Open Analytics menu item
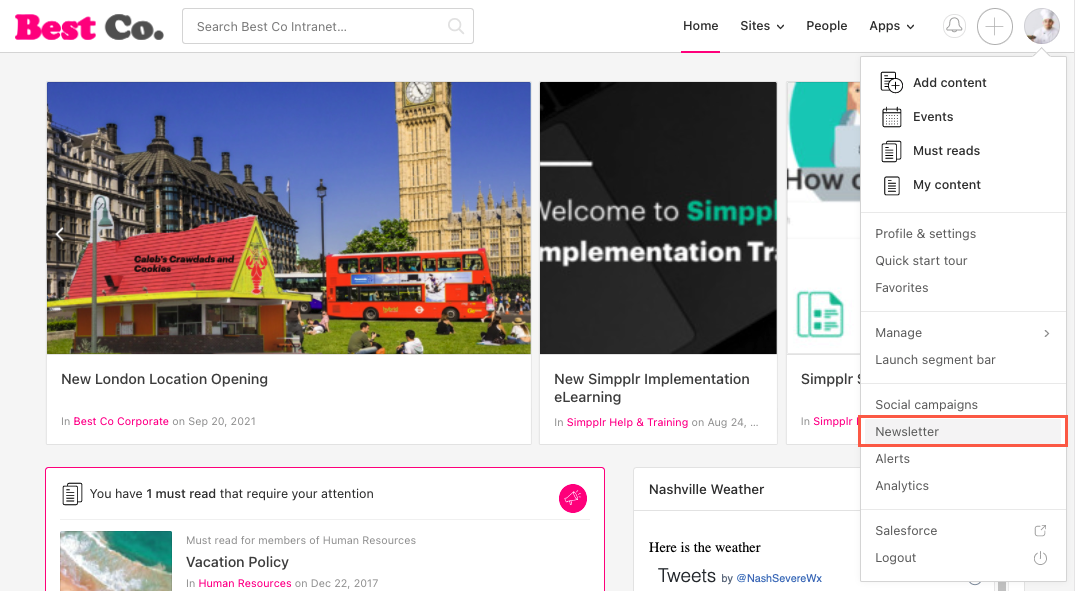The width and height of the screenshot is (1075, 591). [x=902, y=485]
